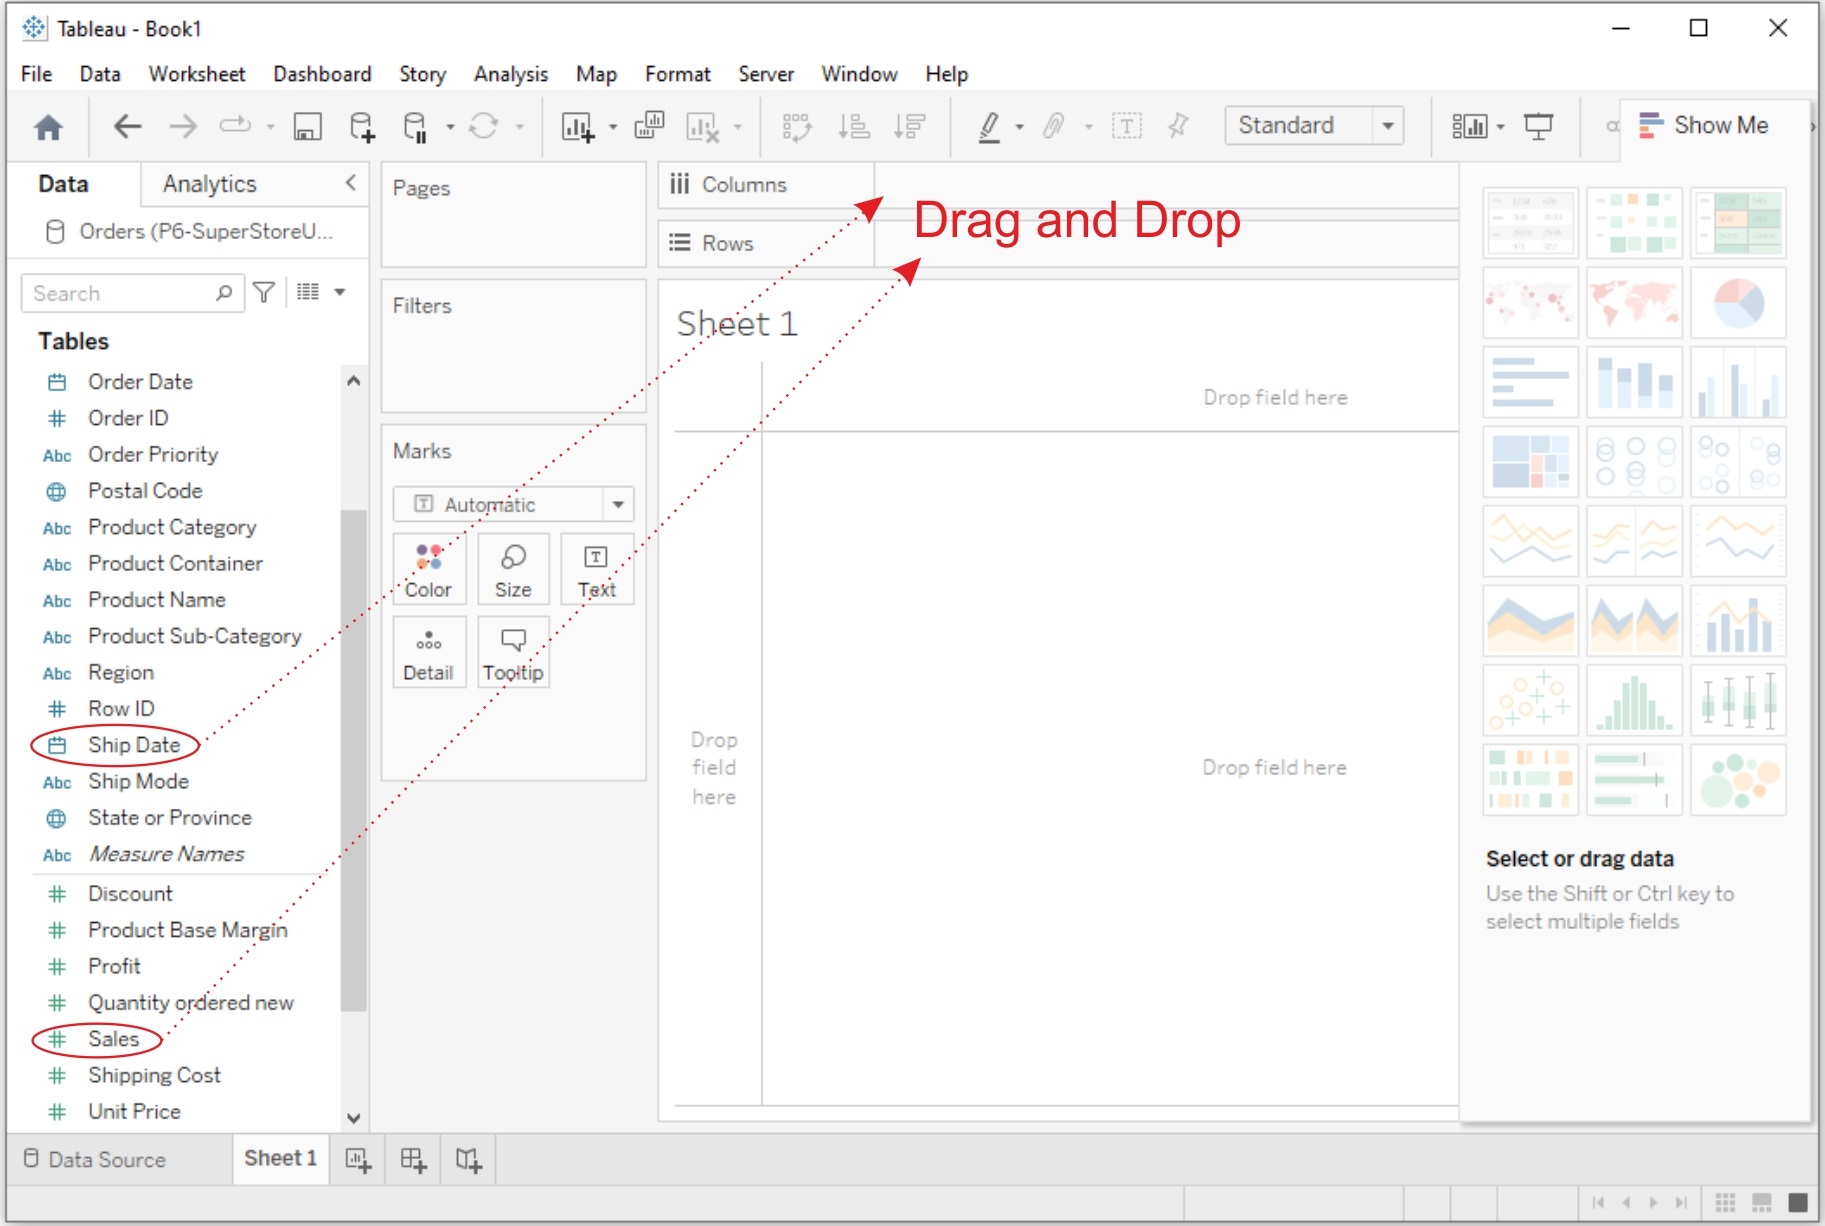This screenshot has width=1825, height=1226.
Task: Click the Show Mark Labels icon
Action: 1127,126
